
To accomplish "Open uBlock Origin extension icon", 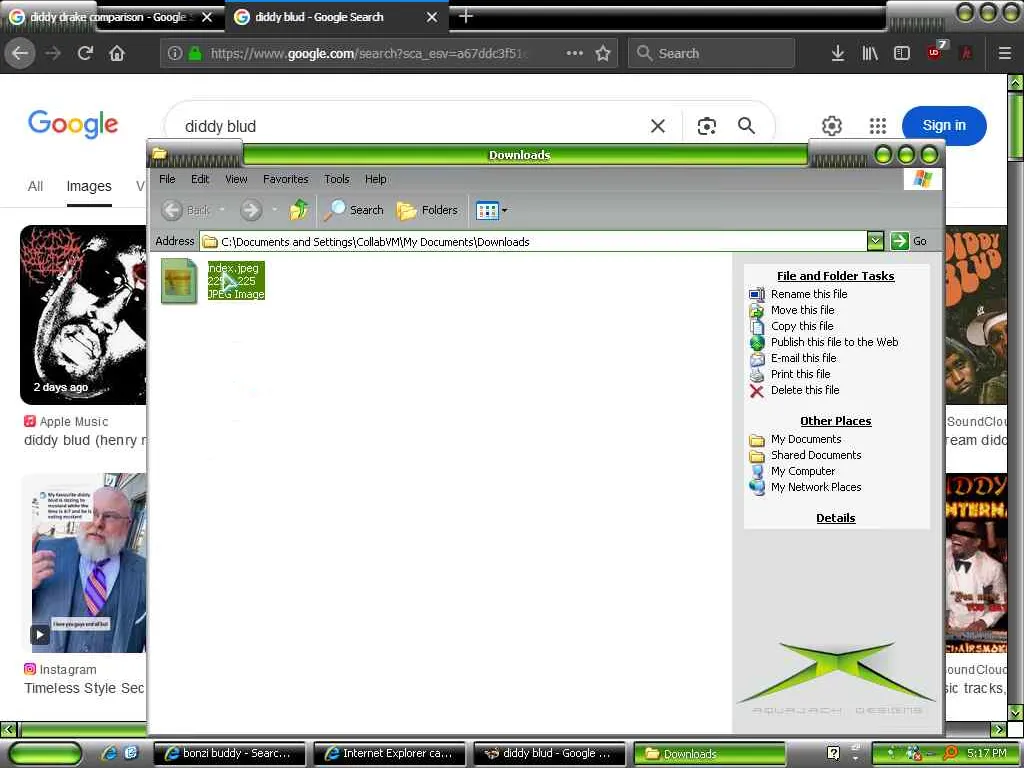I will tap(935, 52).
